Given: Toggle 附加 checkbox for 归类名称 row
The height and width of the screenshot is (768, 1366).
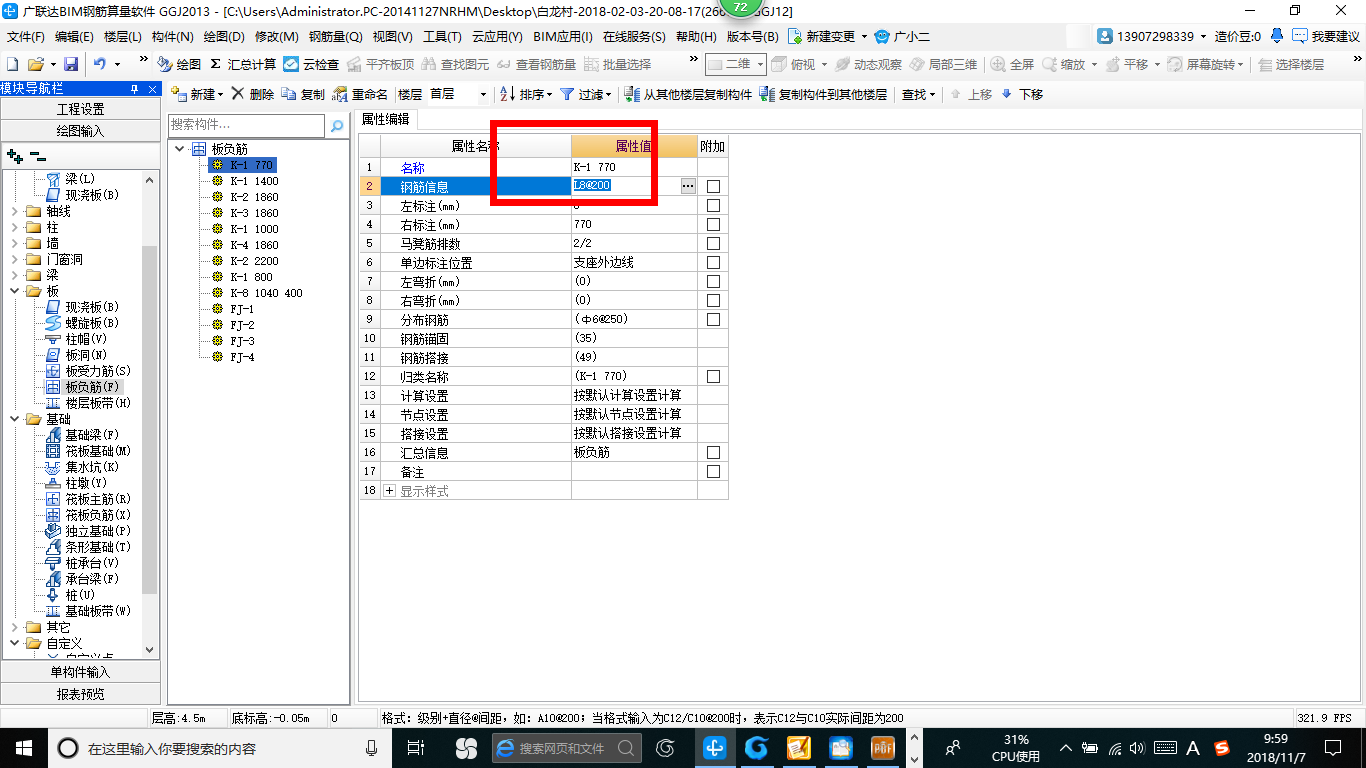Looking at the screenshot, I should [713, 376].
